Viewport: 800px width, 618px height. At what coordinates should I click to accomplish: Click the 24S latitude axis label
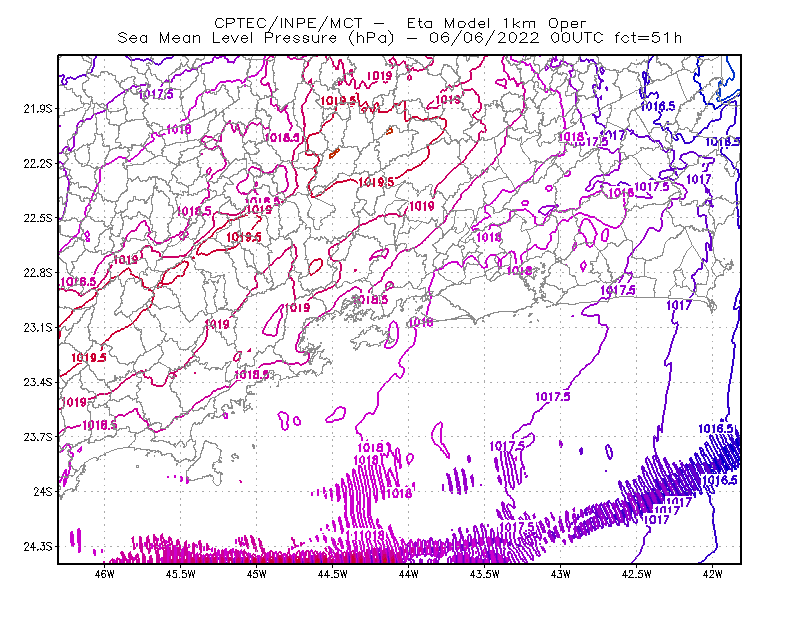[43, 491]
